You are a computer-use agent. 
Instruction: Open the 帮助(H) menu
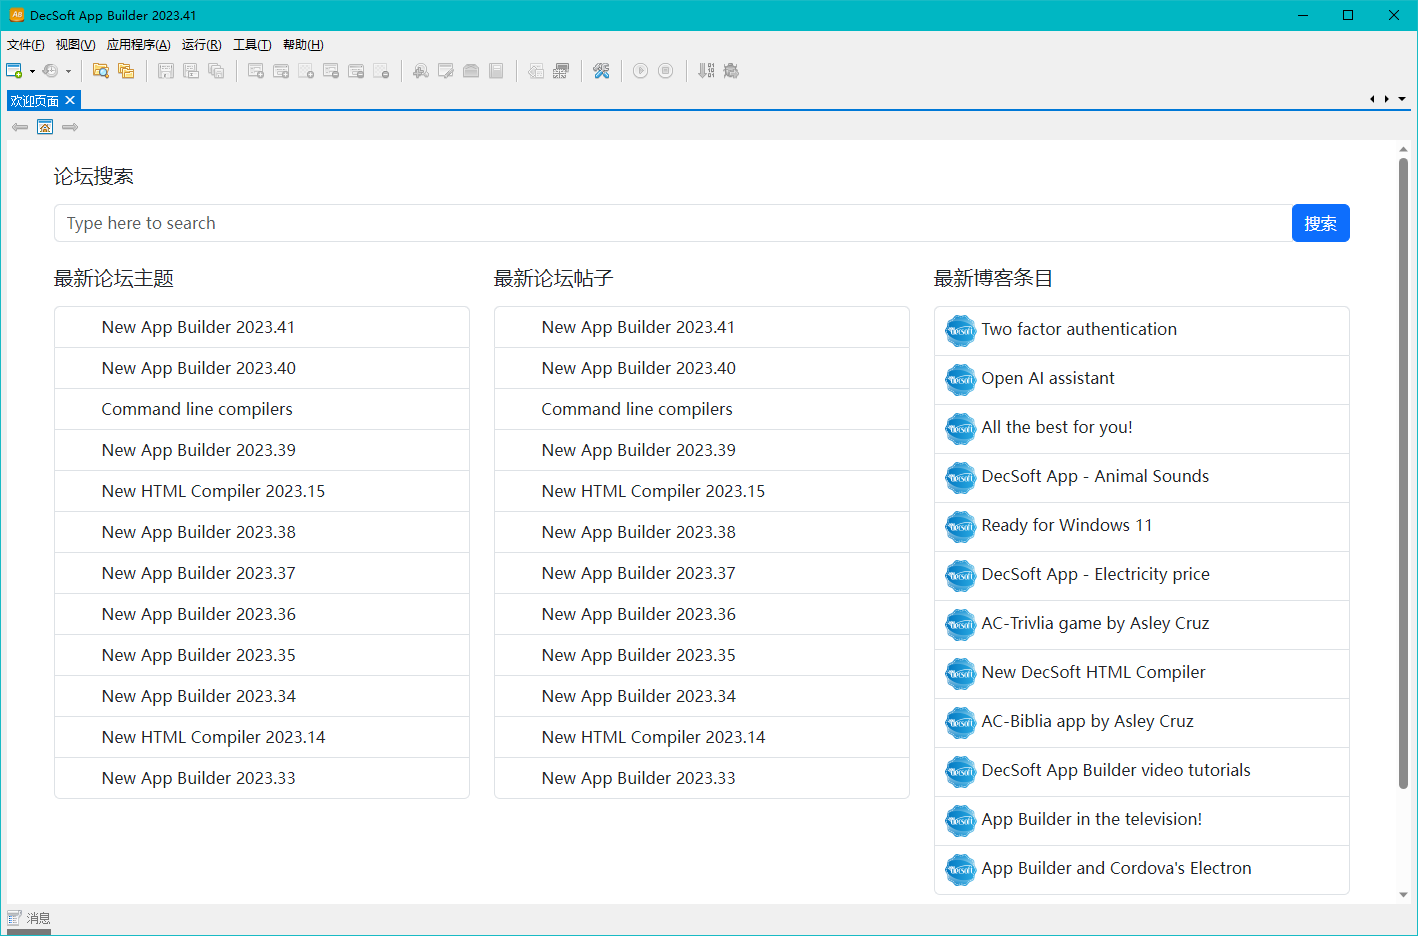point(303,45)
